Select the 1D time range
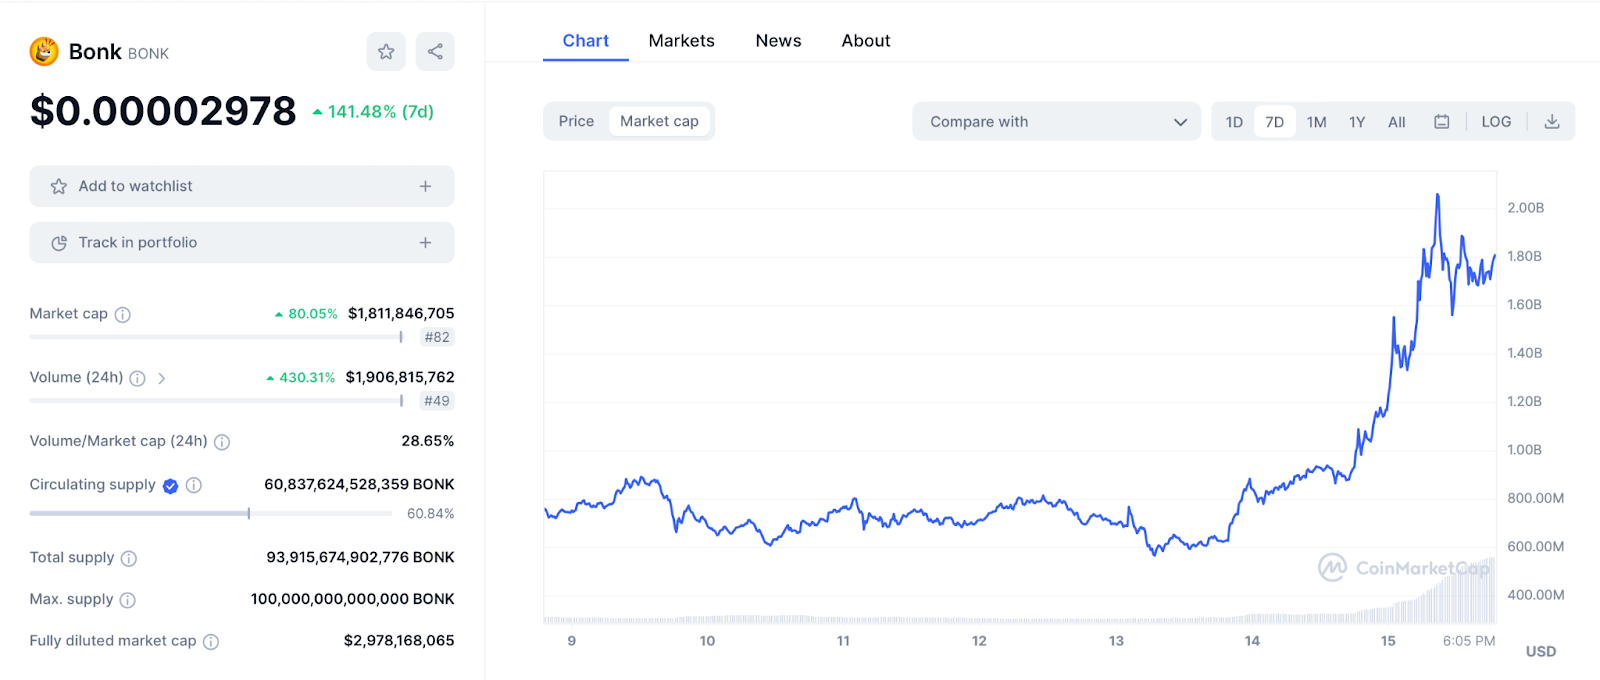1600x680 pixels. 1234,122
